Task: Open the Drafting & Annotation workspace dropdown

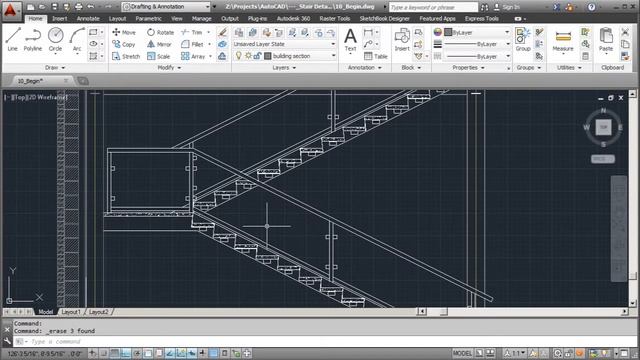Action: 166,7
